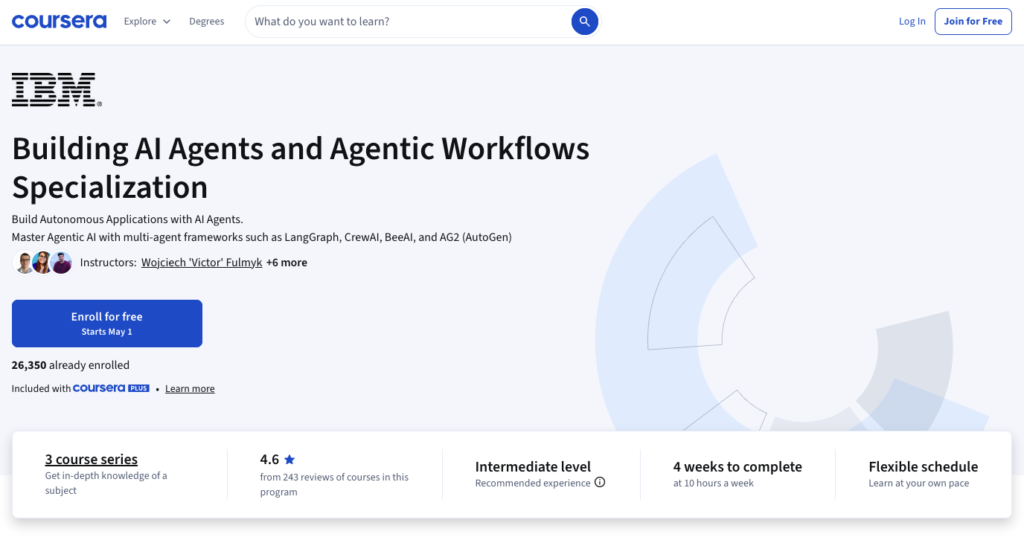Click the 'Learn at your own pace' text
The width and height of the screenshot is (1024, 537).
point(919,483)
